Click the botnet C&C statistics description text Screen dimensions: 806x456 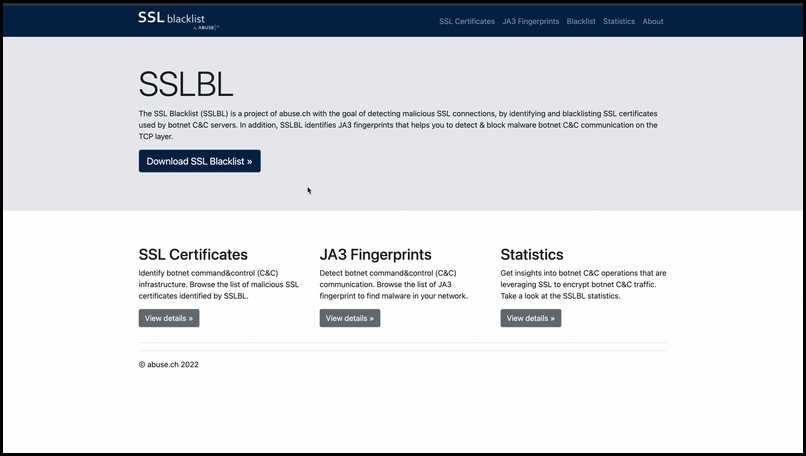(583, 285)
